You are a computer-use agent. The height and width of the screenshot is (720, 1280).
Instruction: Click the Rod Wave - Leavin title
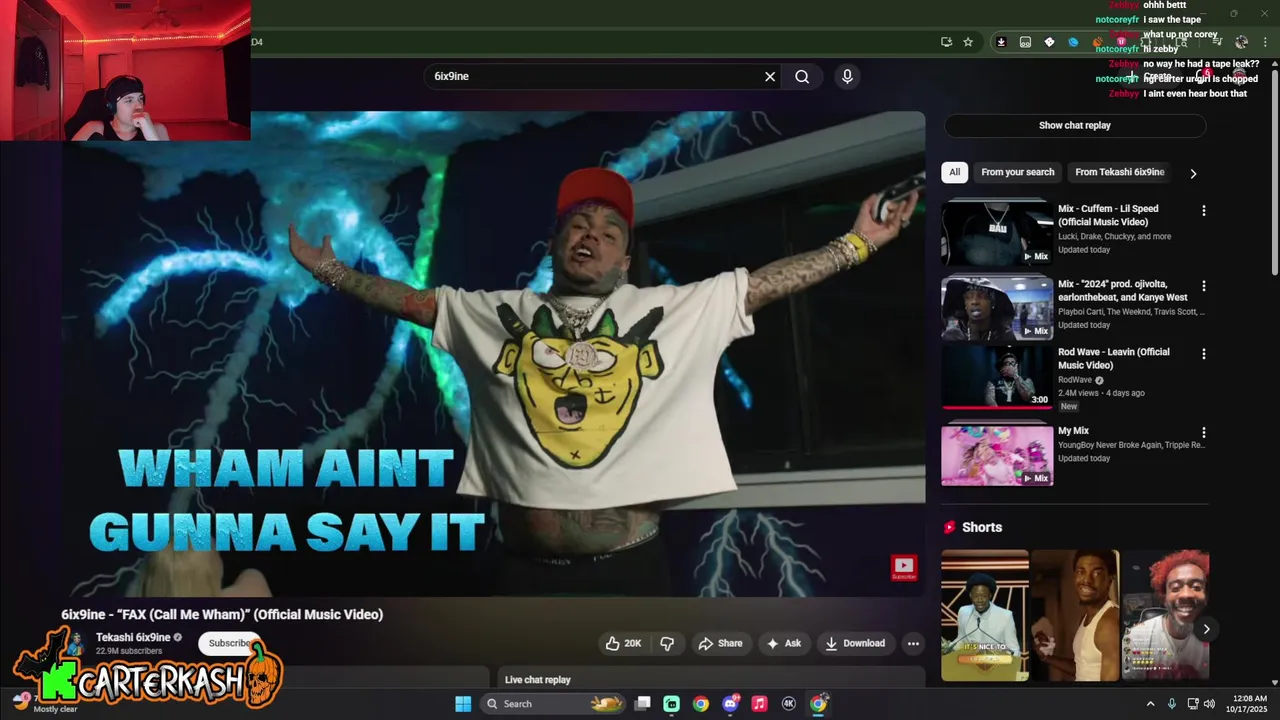(x=1114, y=358)
